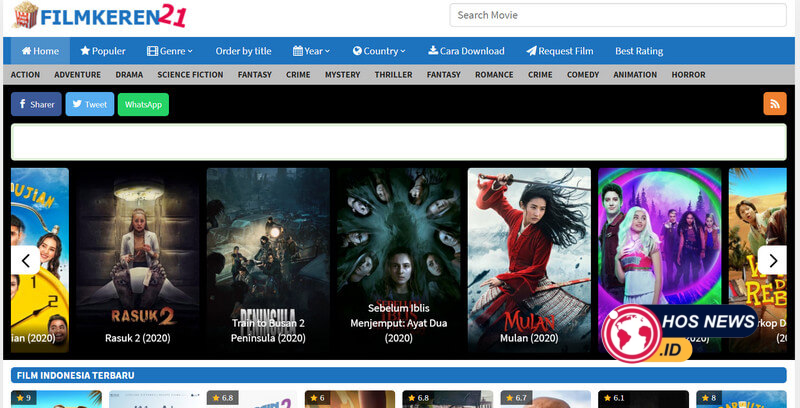Open the Populer star menu item
This screenshot has height=408, width=800.
pos(103,51)
